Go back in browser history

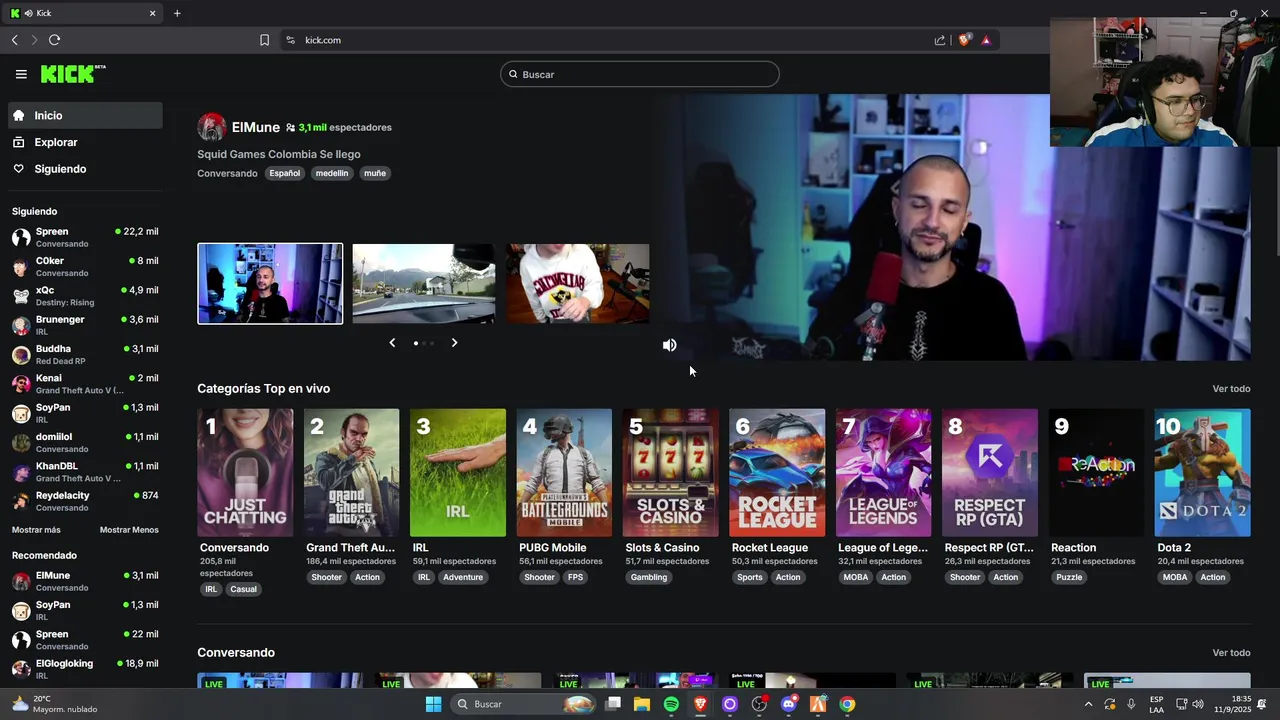click(x=15, y=40)
